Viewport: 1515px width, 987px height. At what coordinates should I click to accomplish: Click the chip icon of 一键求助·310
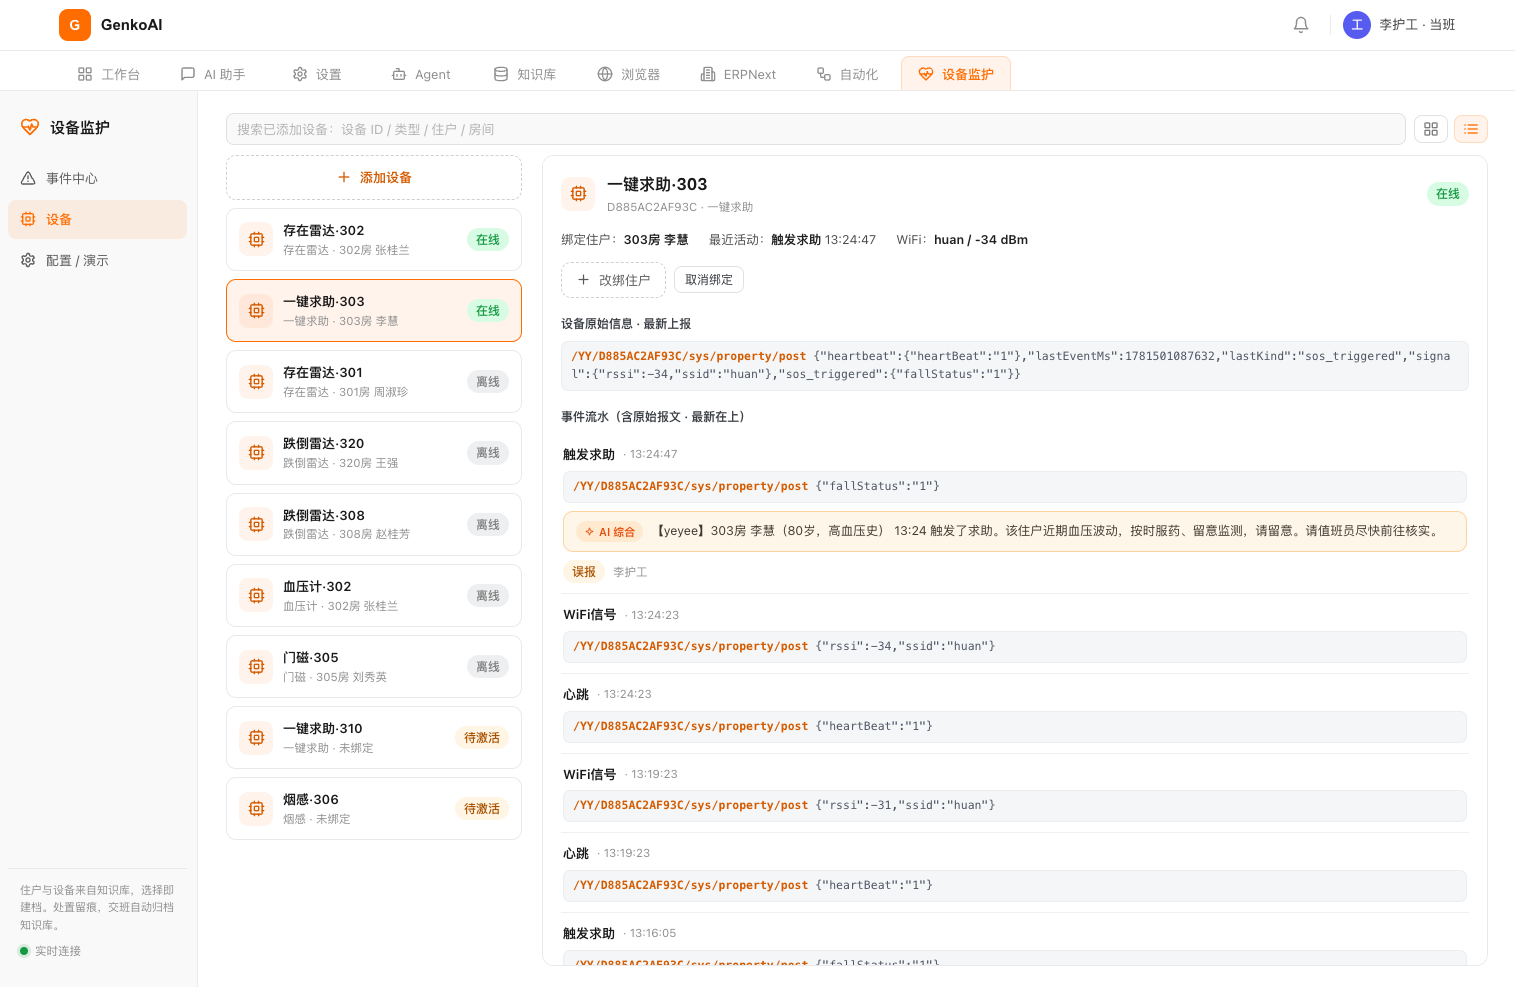(x=256, y=737)
